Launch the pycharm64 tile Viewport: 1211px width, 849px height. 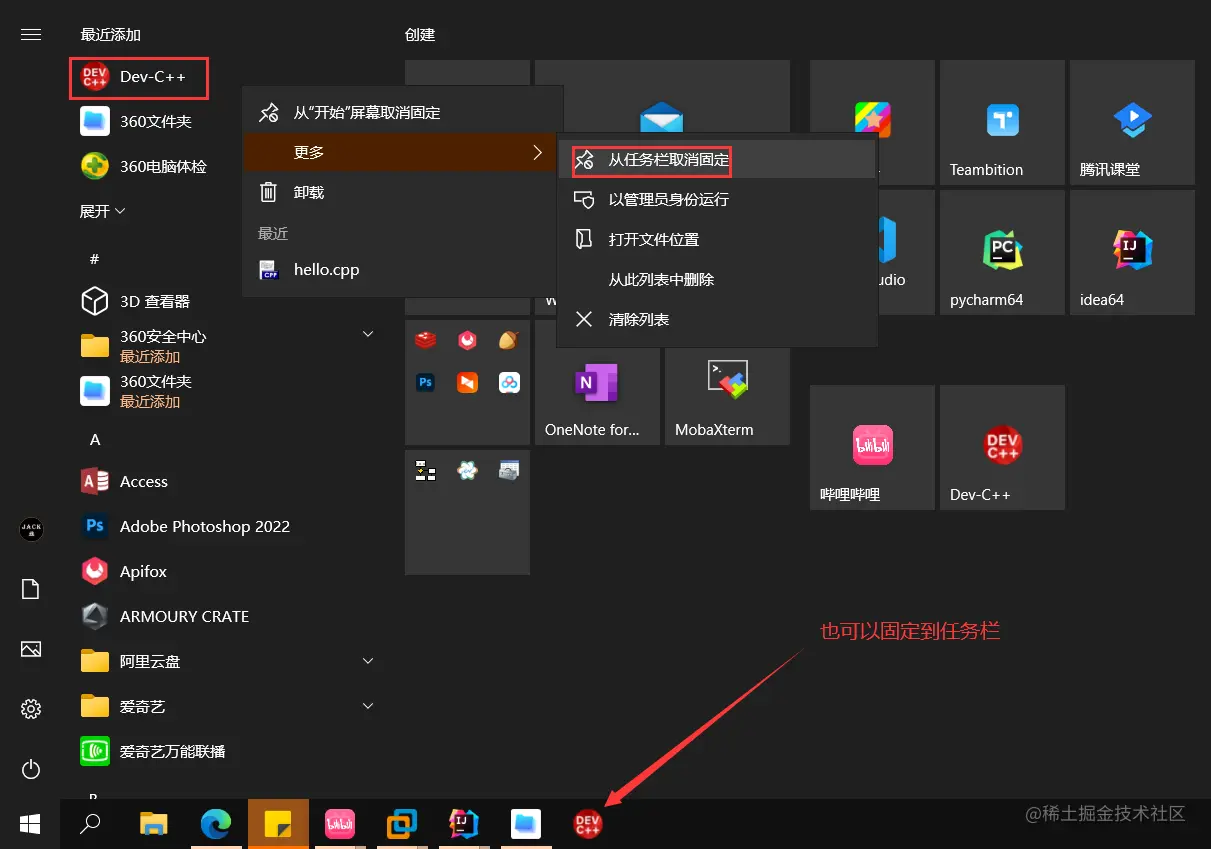(x=1002, y=252)
